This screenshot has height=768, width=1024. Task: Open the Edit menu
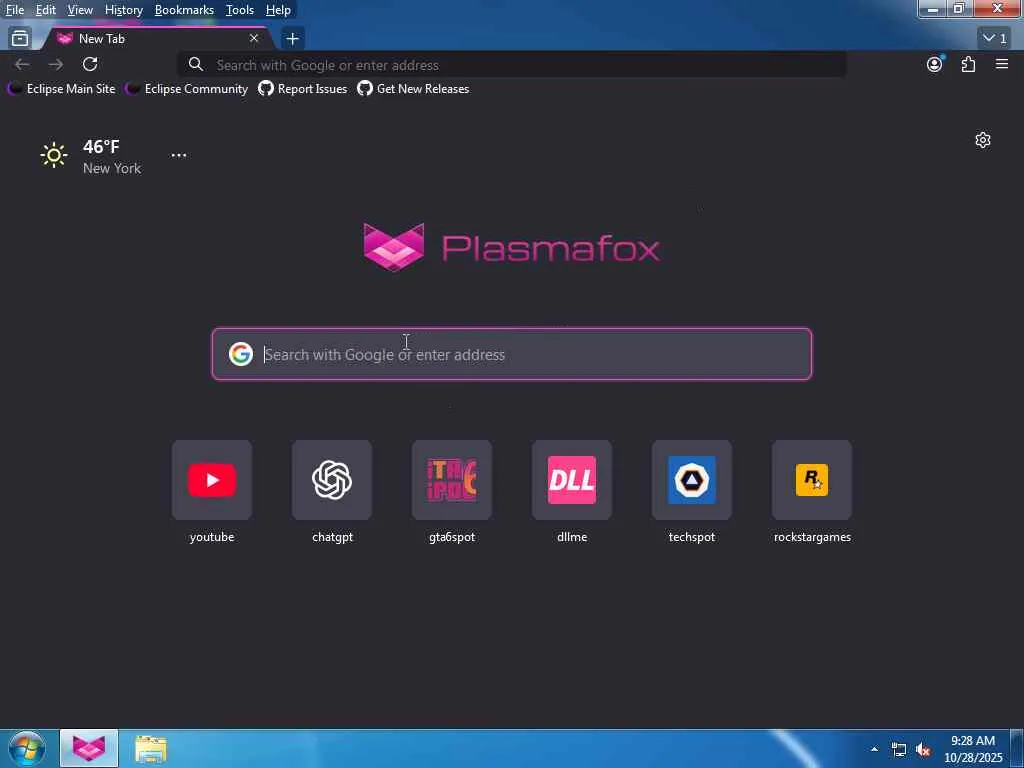[46, 10]
